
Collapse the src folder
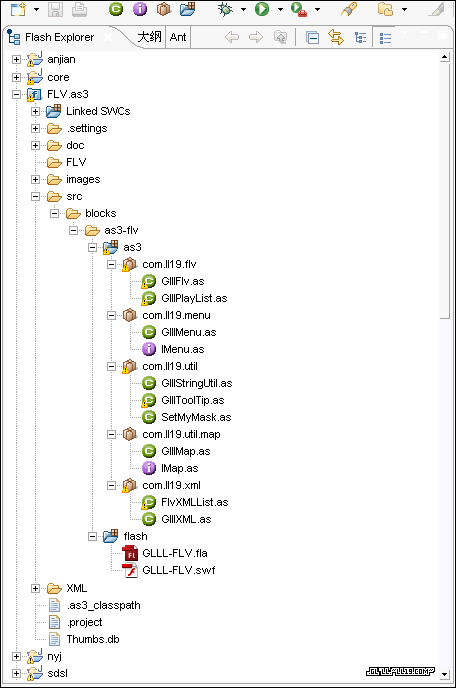click(36, 196)
